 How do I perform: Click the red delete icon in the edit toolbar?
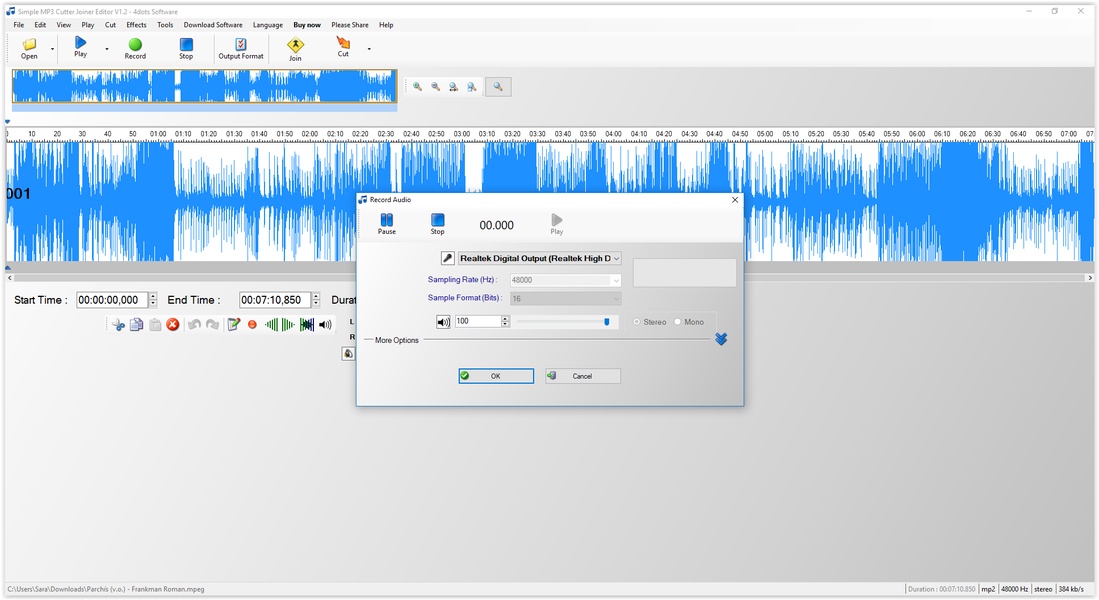coord(173,325)
